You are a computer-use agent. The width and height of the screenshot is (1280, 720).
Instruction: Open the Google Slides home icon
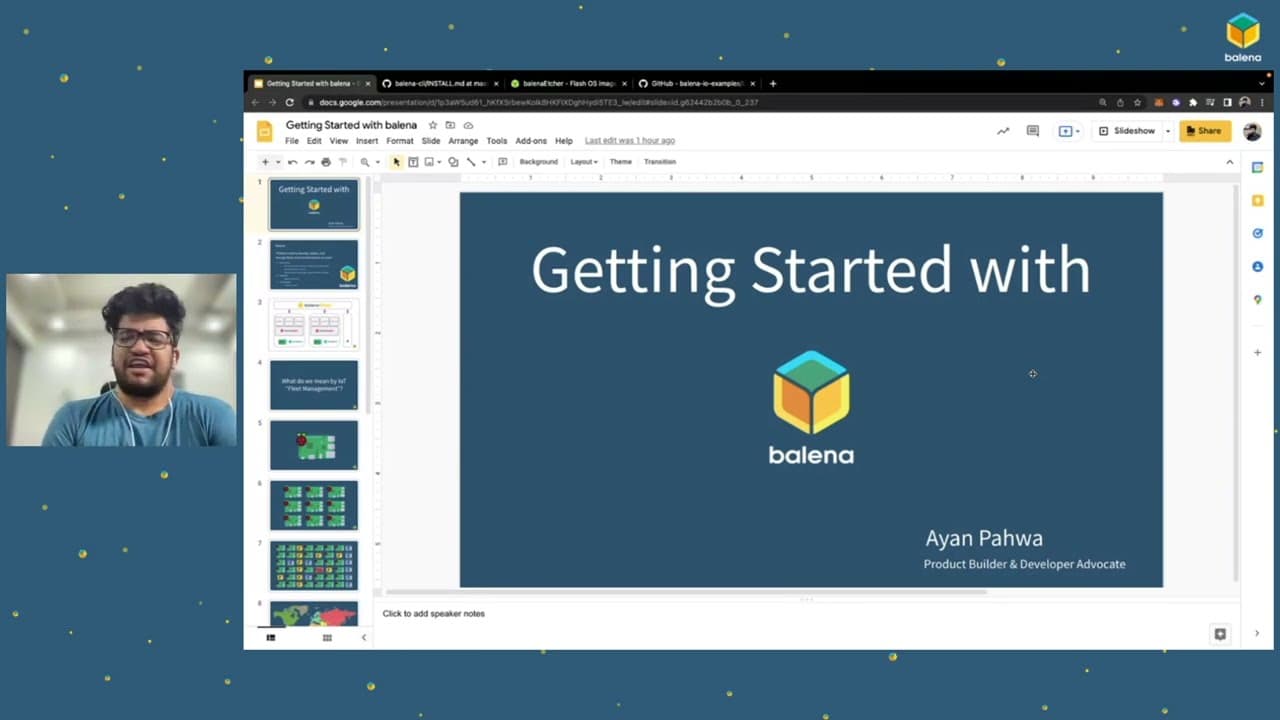[264, 131]
